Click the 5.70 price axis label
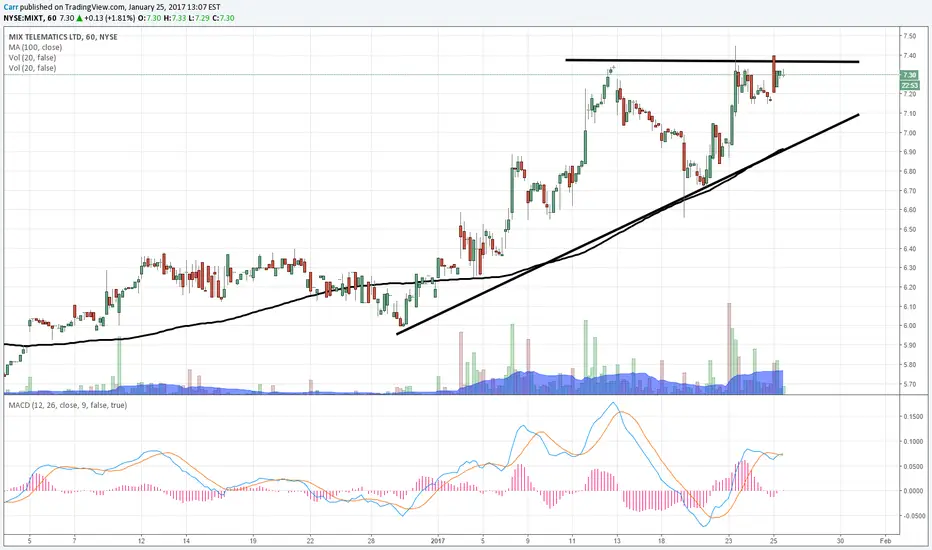 pyautogui.click(x=909, y=384)
